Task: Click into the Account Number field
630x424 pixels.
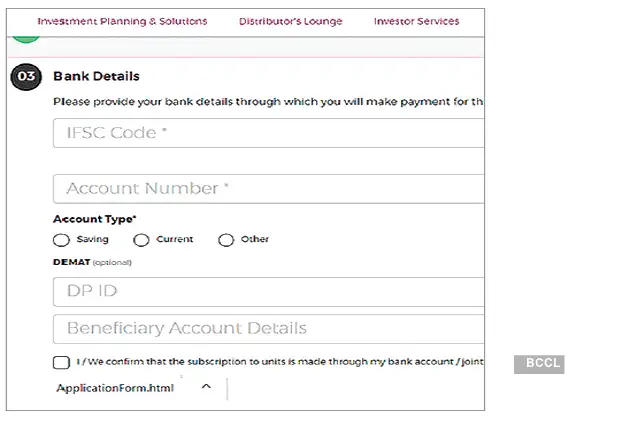Action: coord(268,188)
